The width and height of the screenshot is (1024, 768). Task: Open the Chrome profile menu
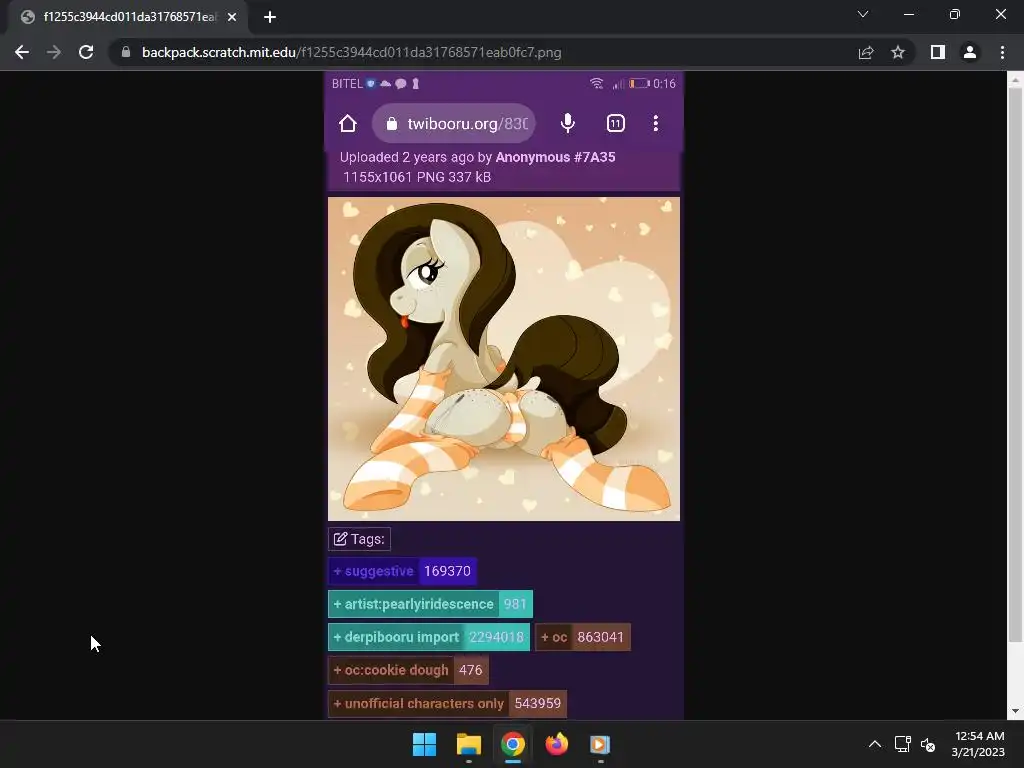(x=970, y=52)
